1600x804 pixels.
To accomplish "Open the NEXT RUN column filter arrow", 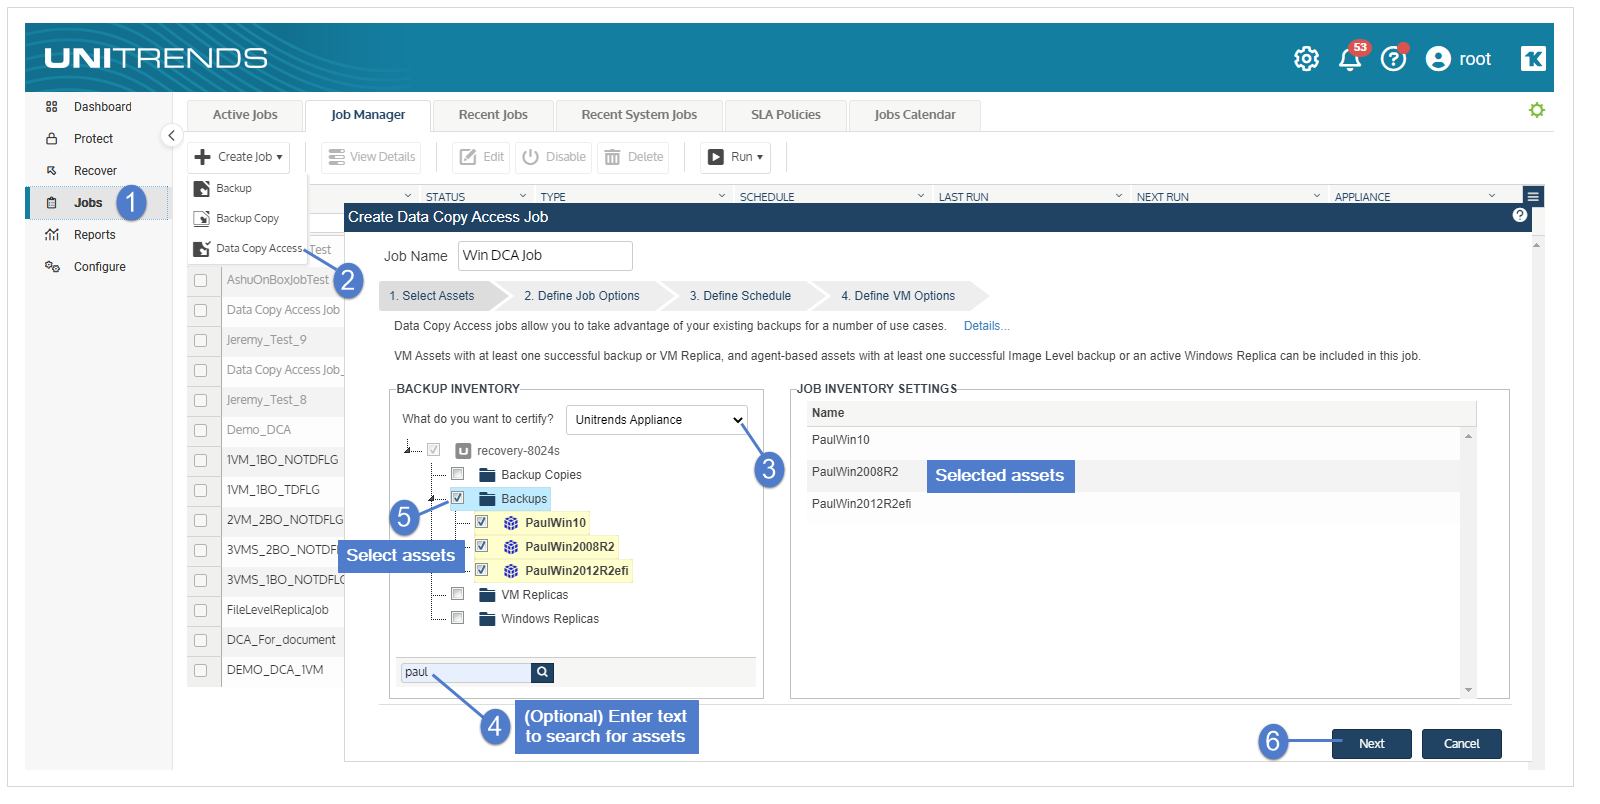I will (x=1316, y=196).
